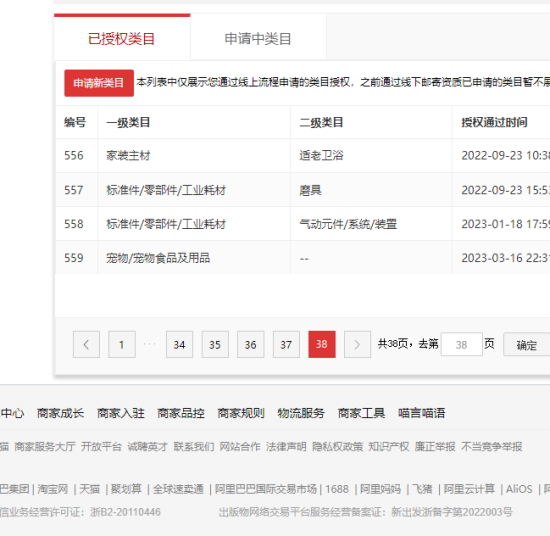Screen dimensions: 550x536
Task: Jump to page 1
Action: pyautogui.click(x=122, y=344)
